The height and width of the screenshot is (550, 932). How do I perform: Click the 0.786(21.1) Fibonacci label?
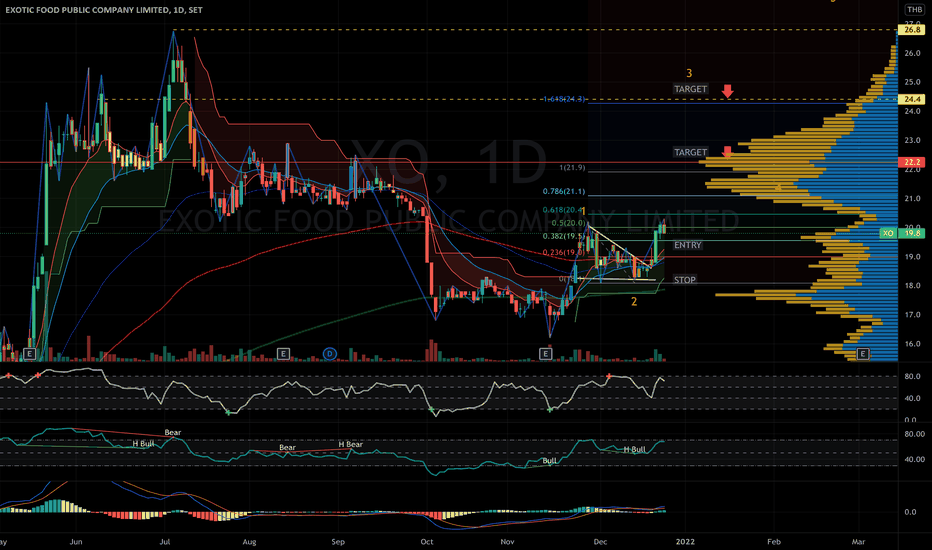pyautogui.click(x=563, y=191)
